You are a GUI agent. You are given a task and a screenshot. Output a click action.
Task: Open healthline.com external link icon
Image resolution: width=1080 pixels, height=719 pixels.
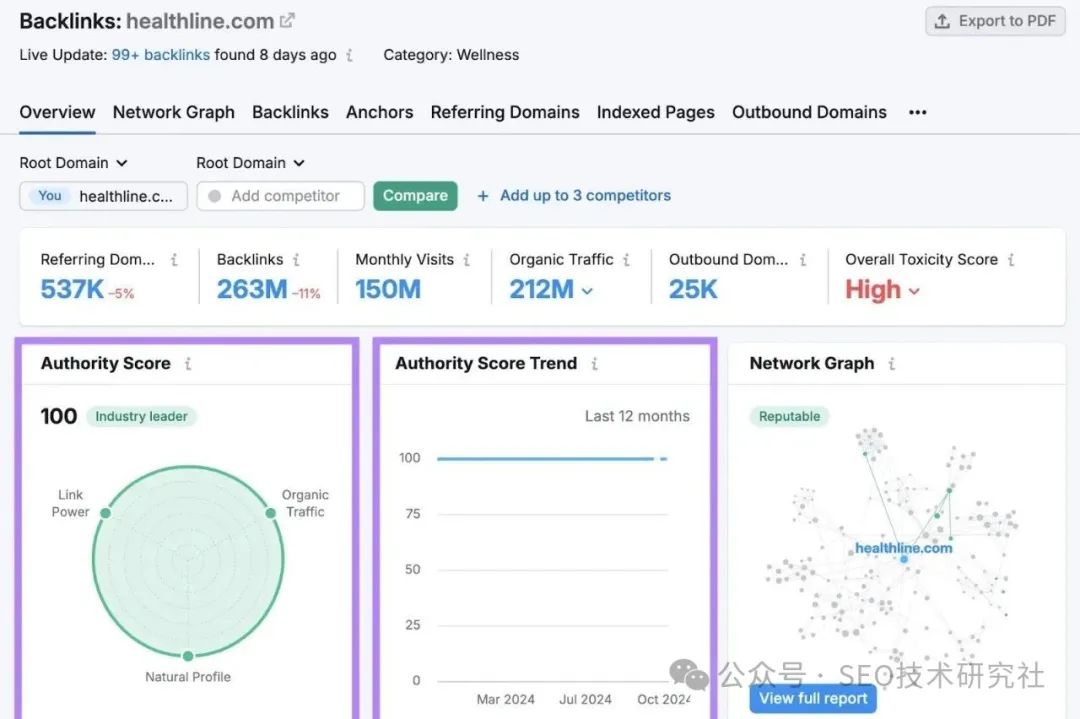(287, 21)
